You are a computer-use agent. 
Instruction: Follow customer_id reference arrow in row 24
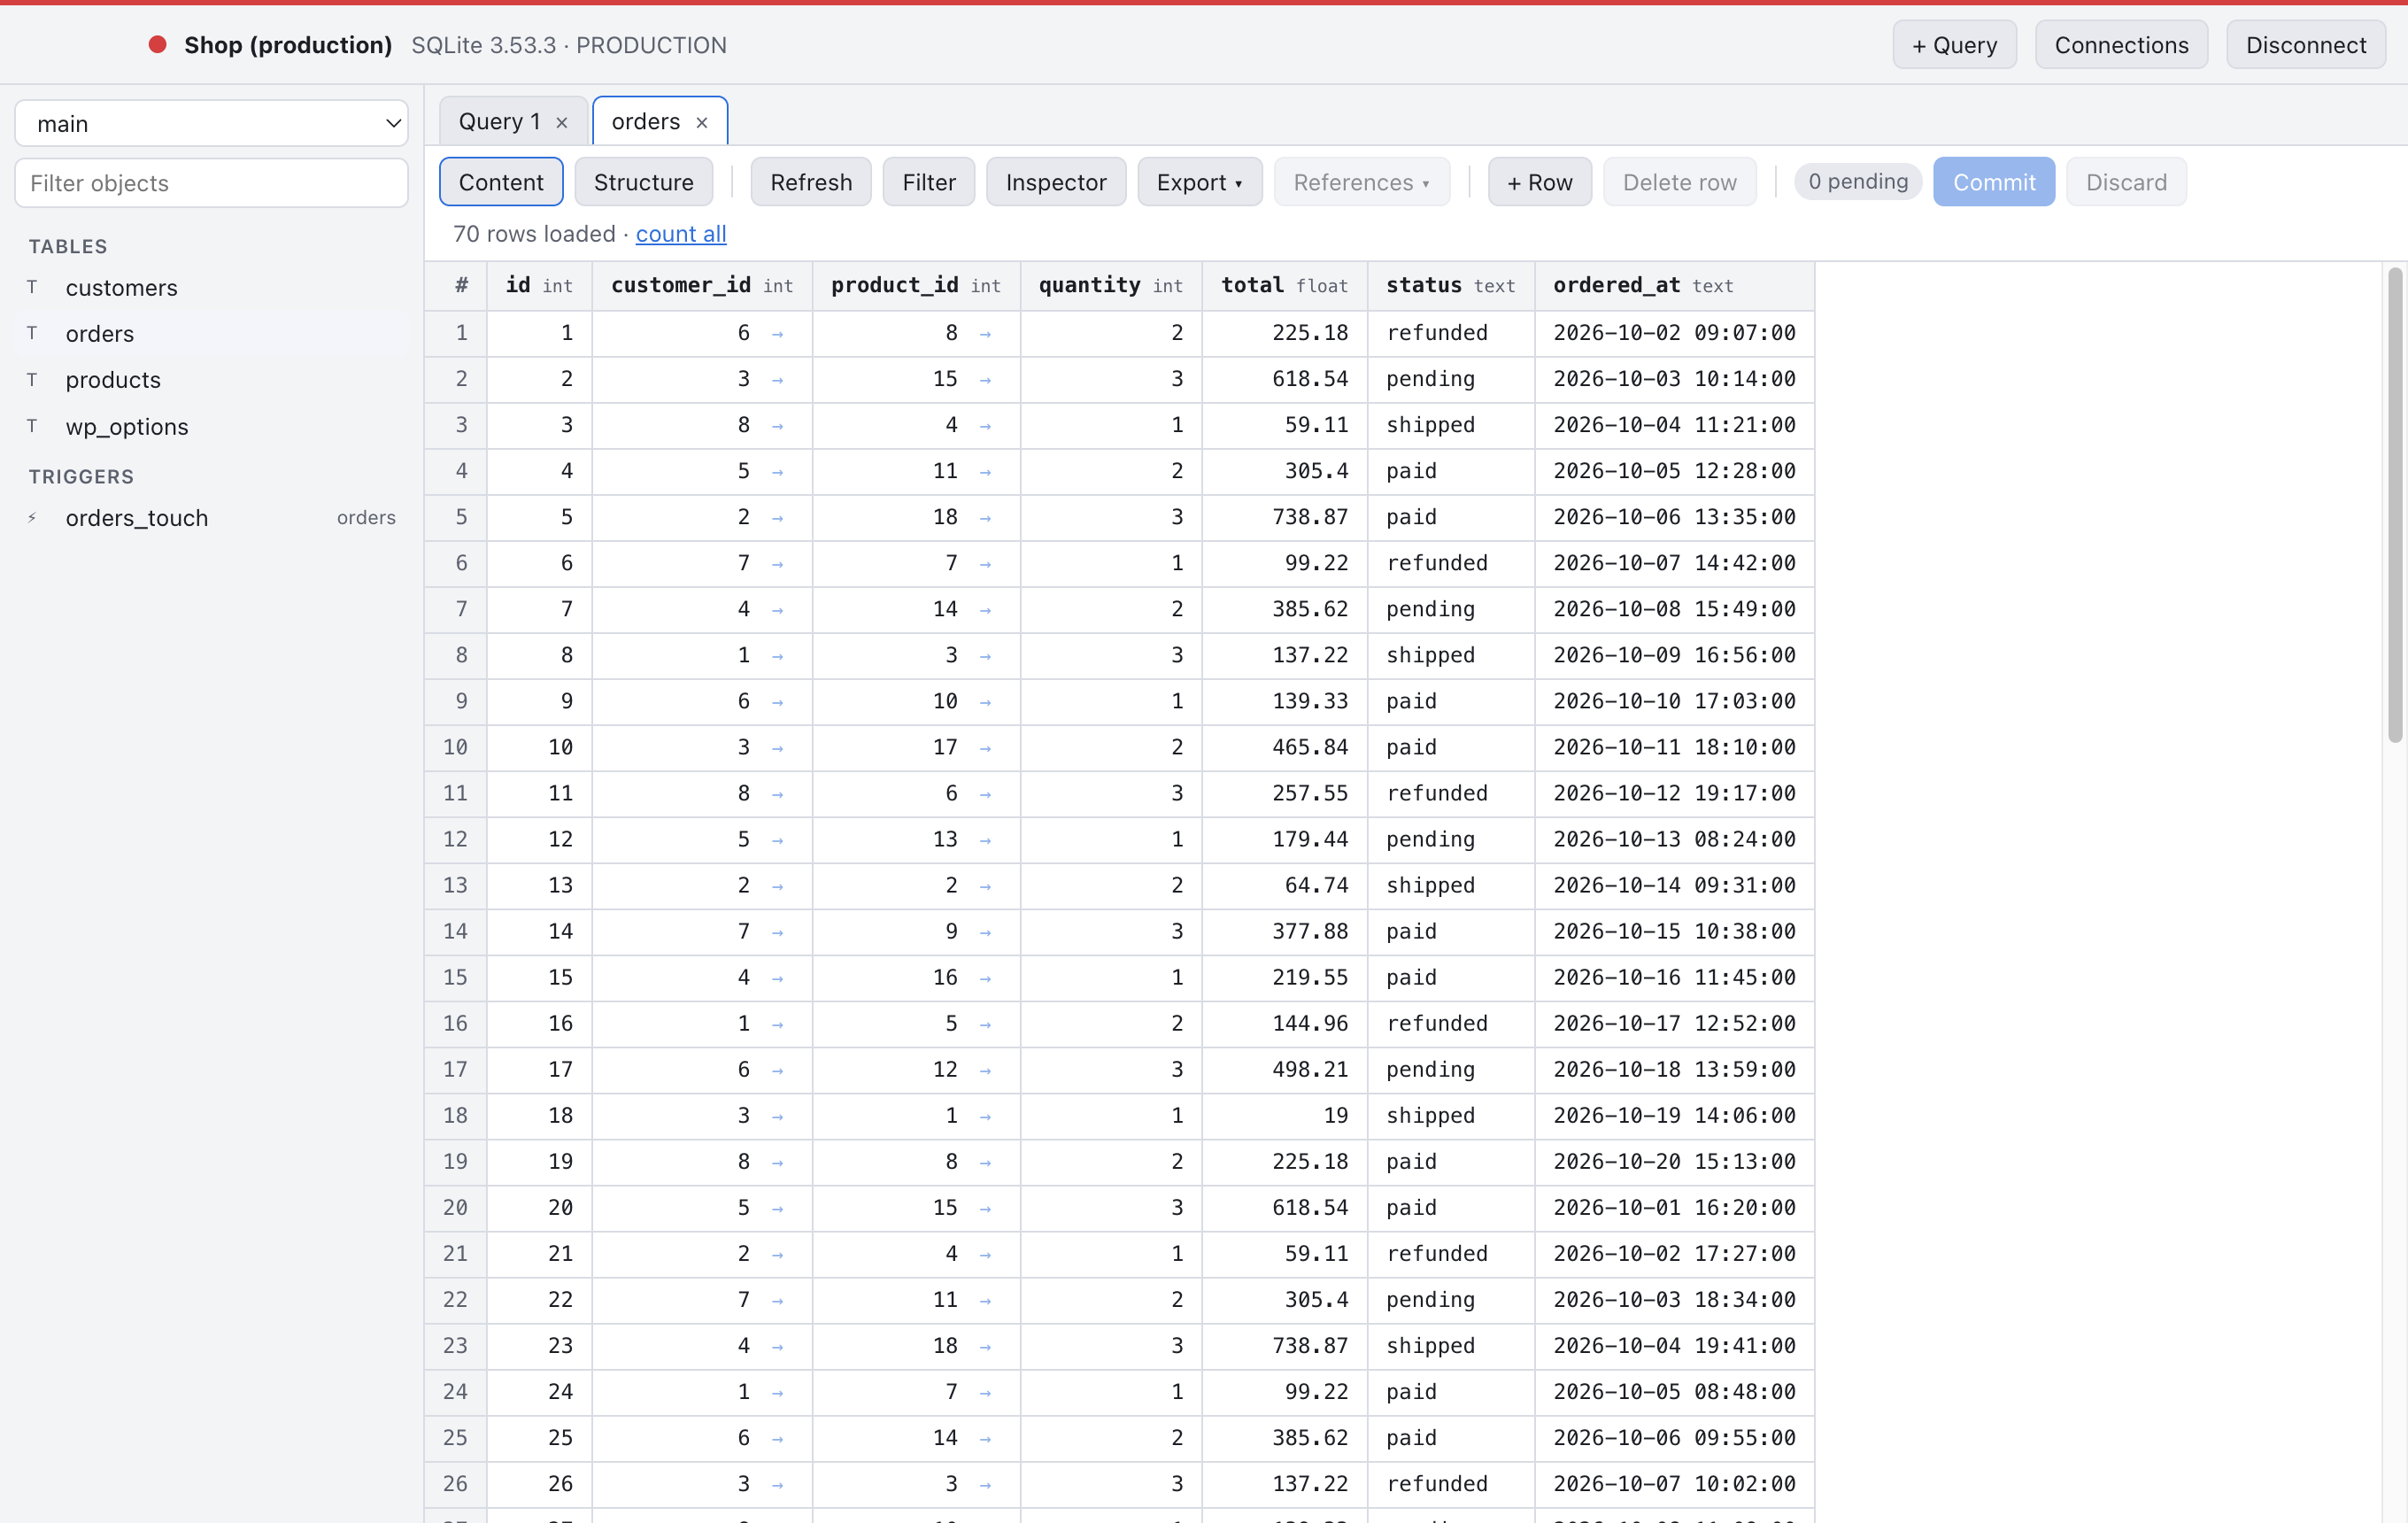778,1392
